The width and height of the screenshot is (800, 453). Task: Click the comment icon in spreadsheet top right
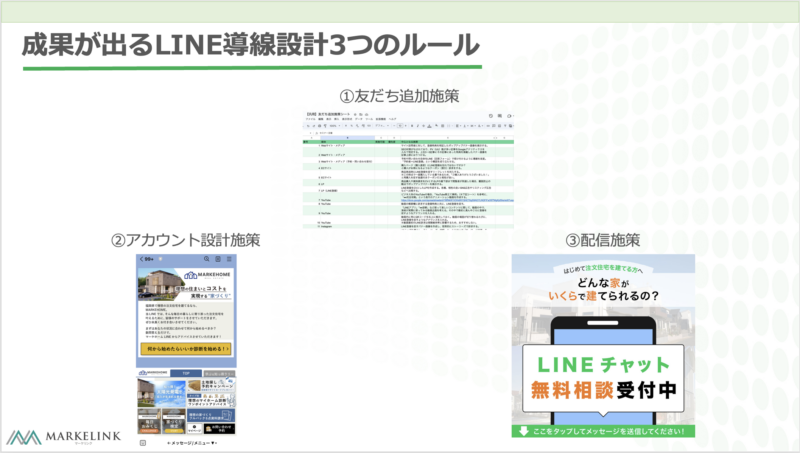point(500,116)
